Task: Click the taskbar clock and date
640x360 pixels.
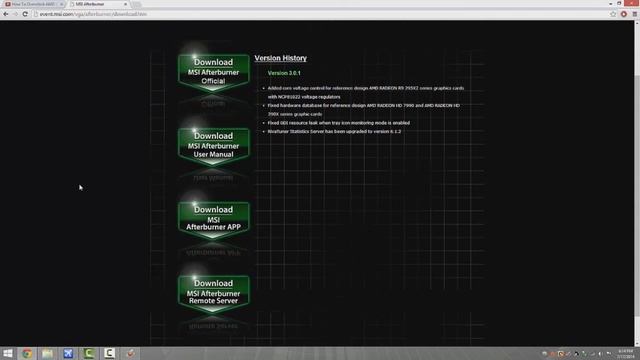Action: pos(625,354)
